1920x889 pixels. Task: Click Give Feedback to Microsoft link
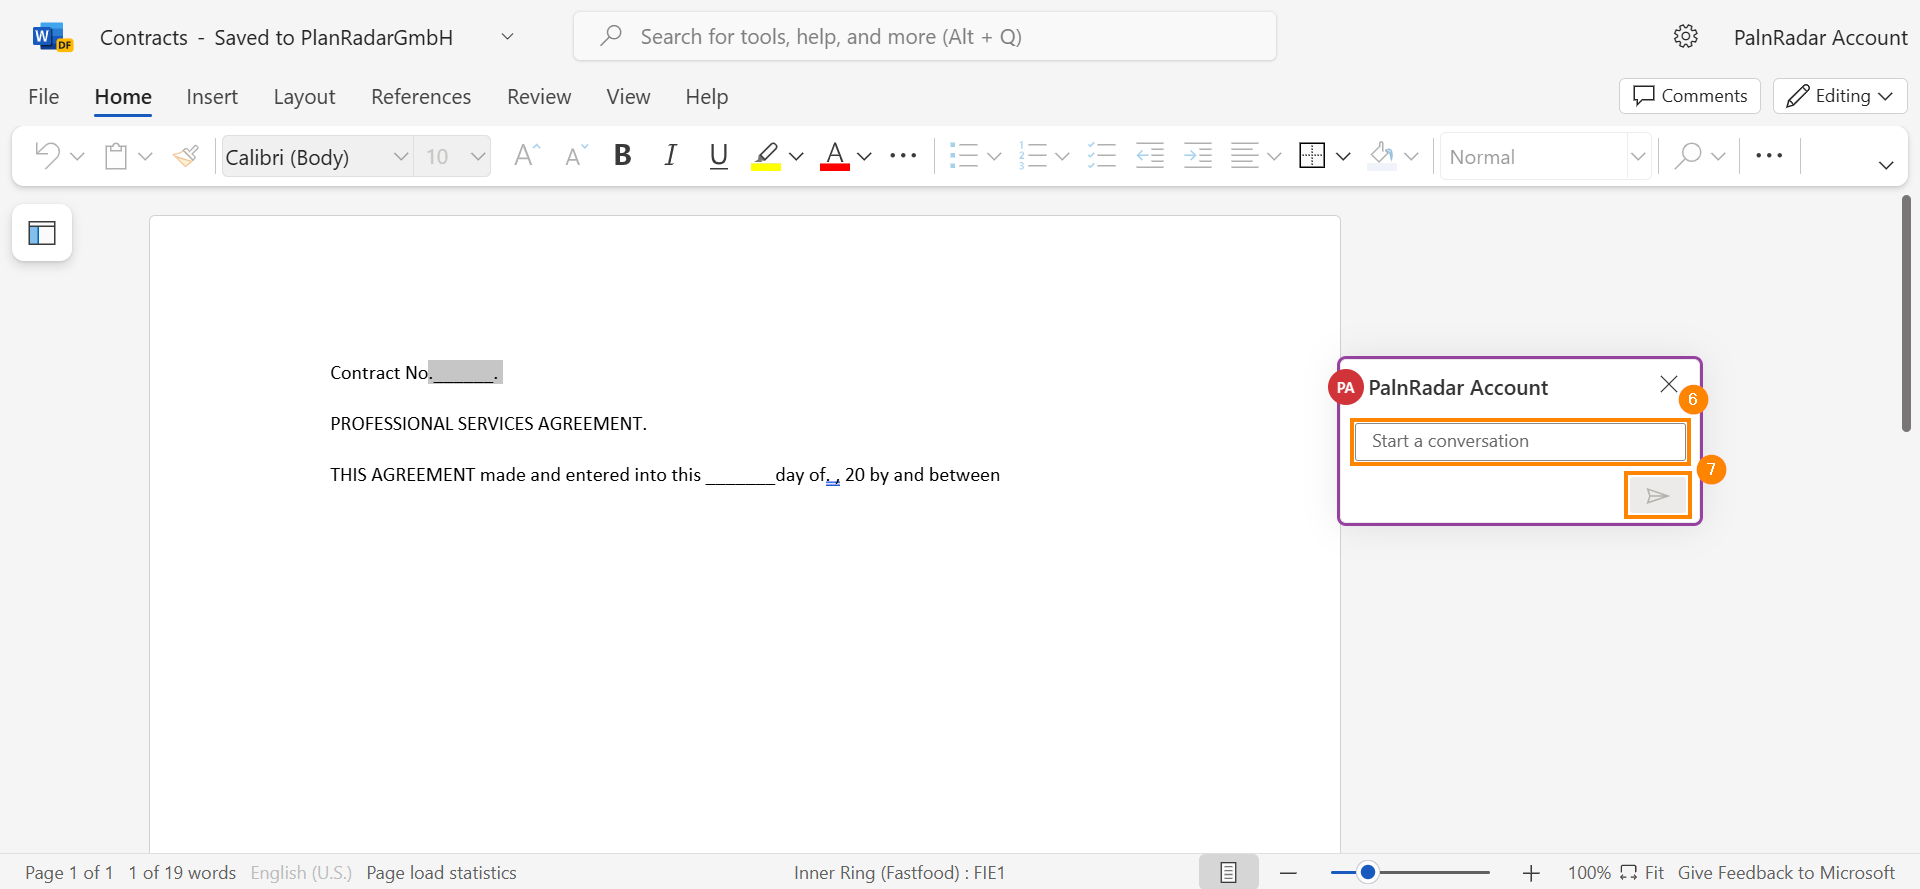point(1786,873)
